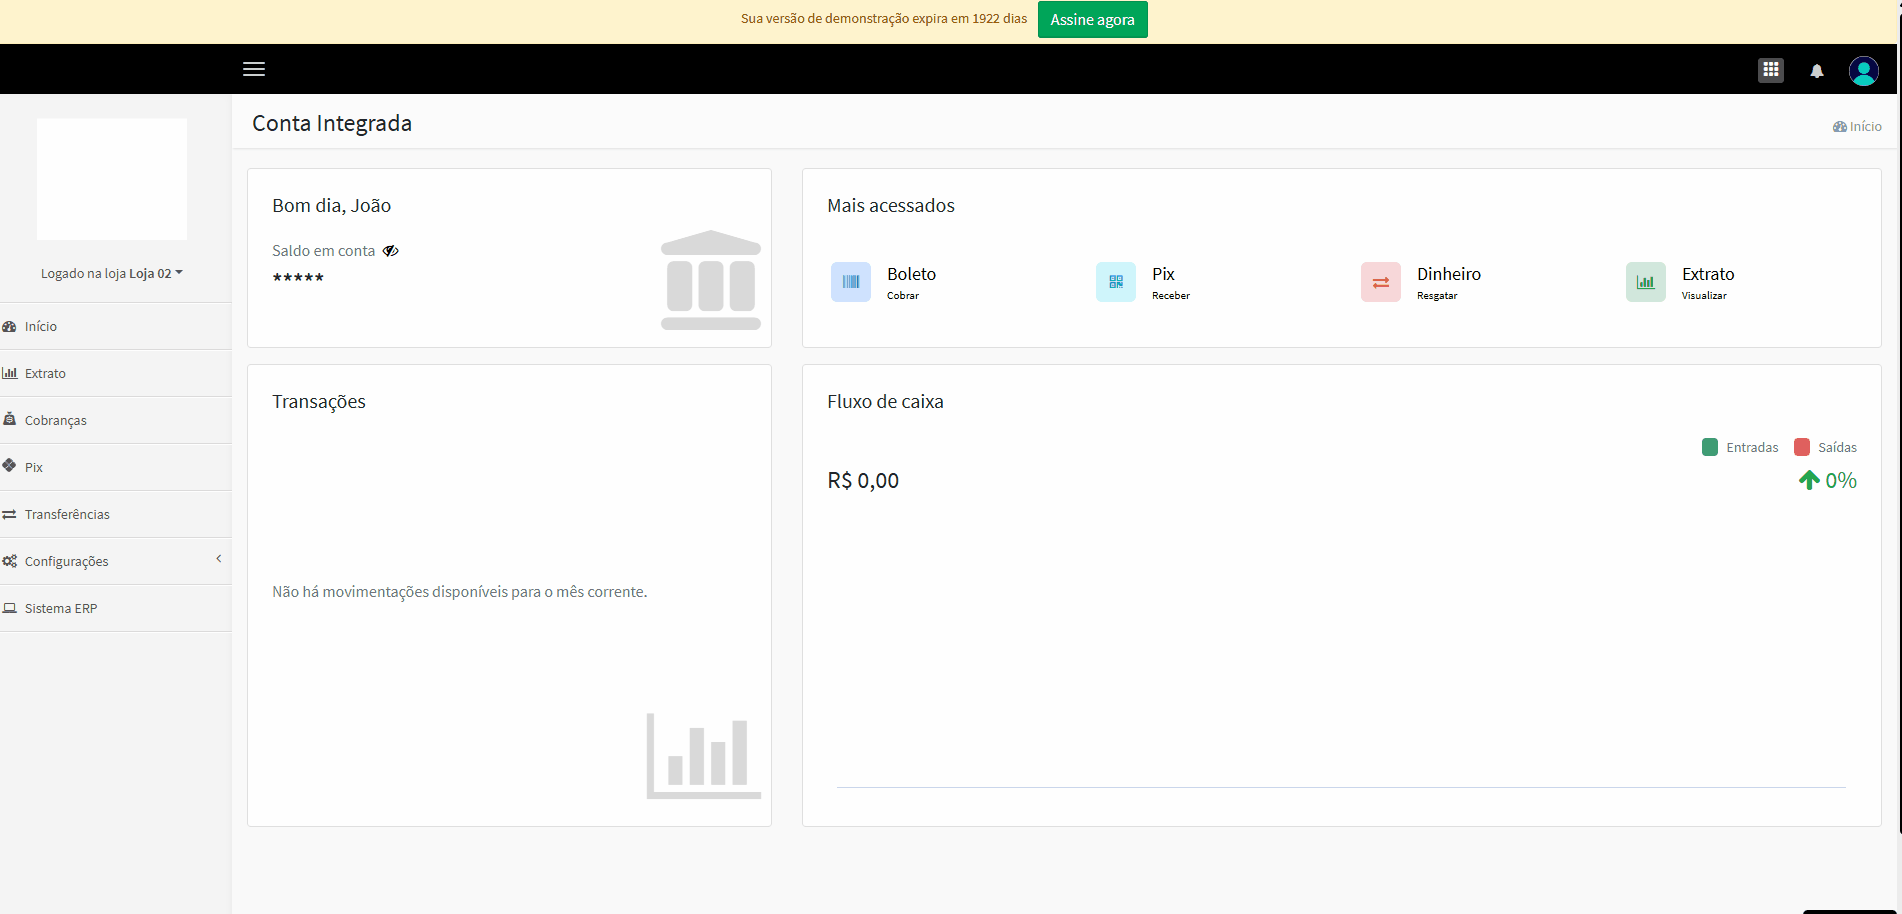Click the Boleto barcode icon
Viewport: 1902px width, 914px height.
point(850,282)
